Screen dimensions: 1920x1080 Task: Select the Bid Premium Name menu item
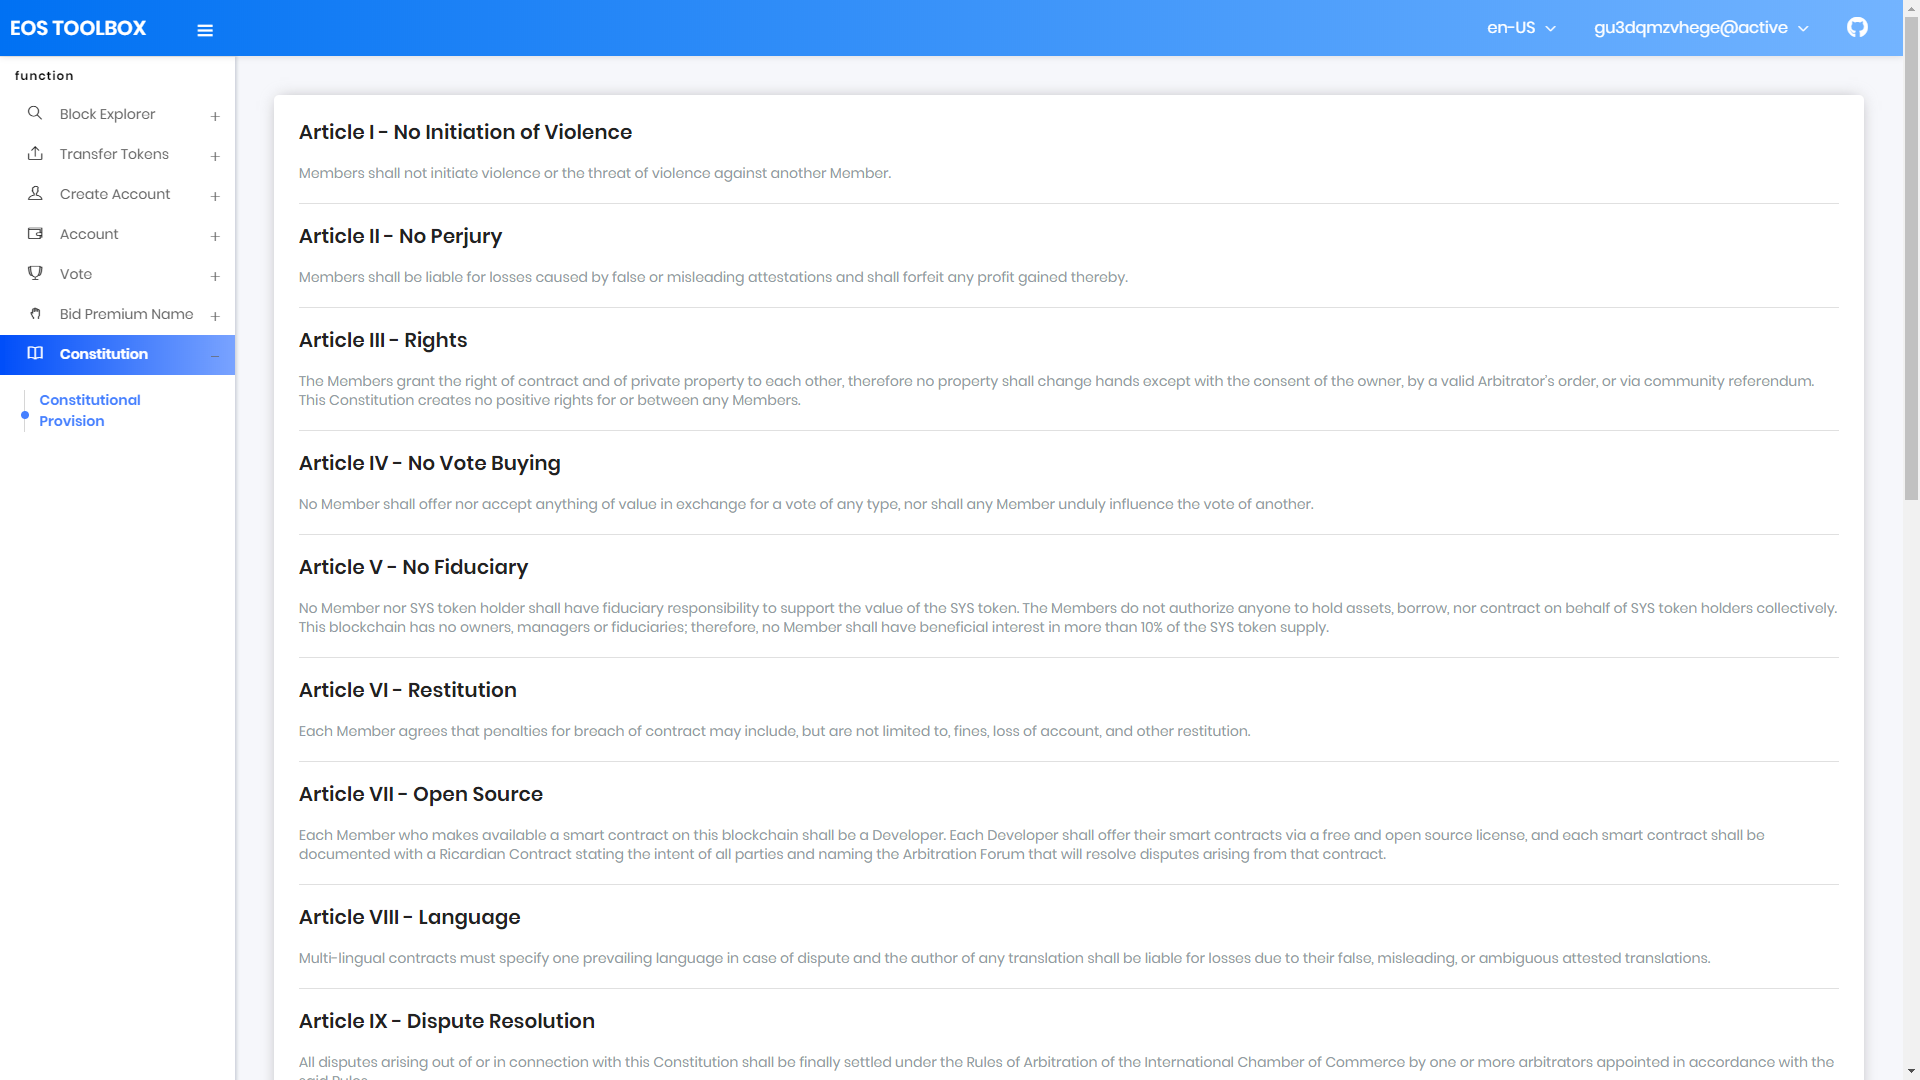(126, 314)
